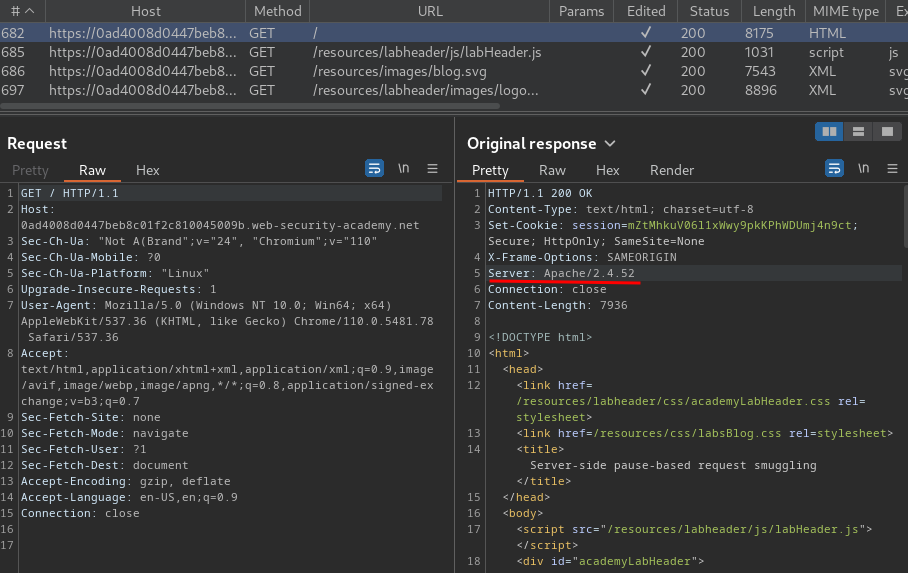The image size is (908, 573).
Task: Click div id academyLabHeader line
Action: 610,561
